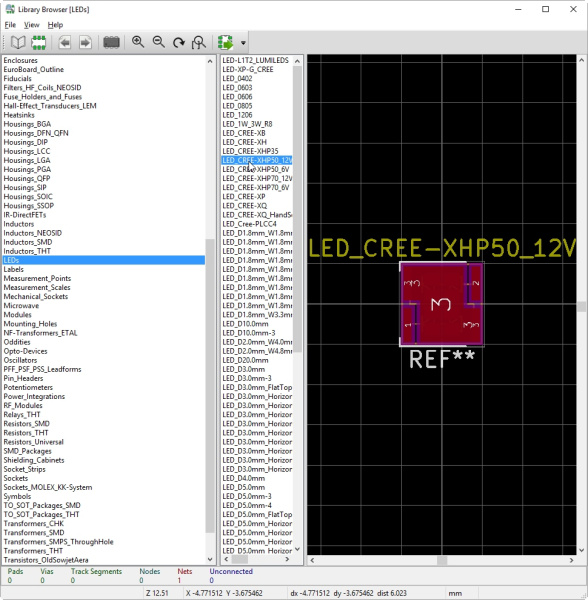This screenshot has width=588, height=600.
Task: Choose footprint LED_CREE-XHP70_12V
Action: (x=257, y=178)
